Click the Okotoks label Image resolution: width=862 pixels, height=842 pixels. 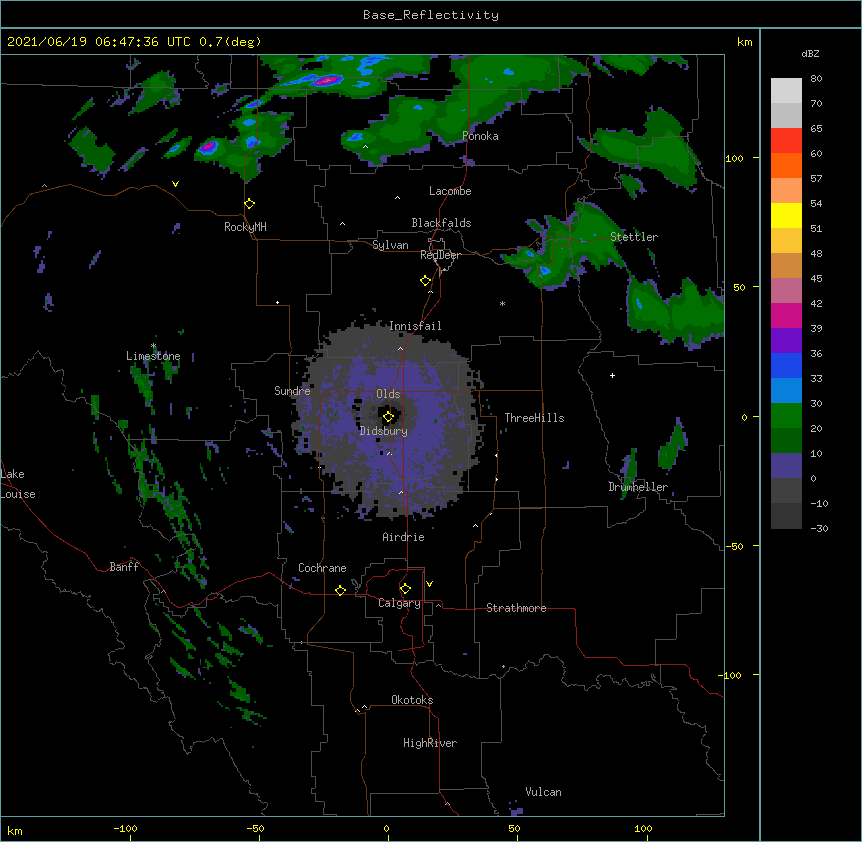412,700
